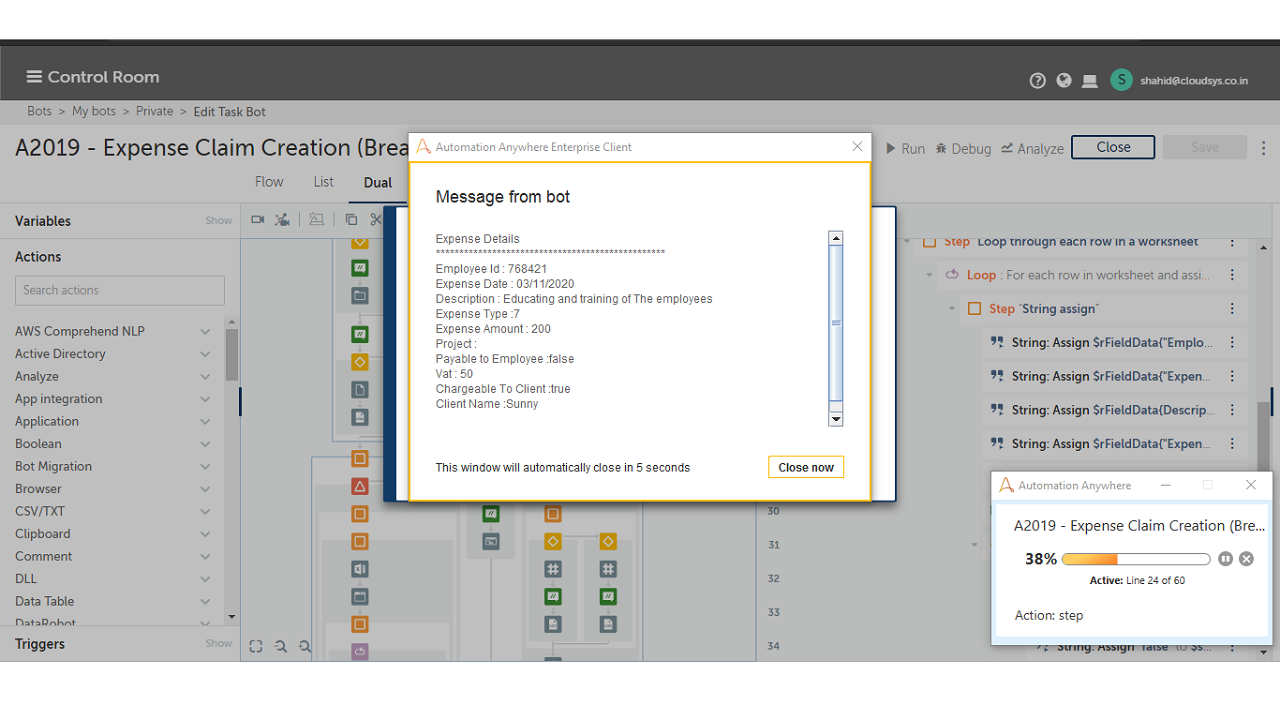Click the message scrollbar up arrow
1280x720 pixels.
click(x=836, y=238)
